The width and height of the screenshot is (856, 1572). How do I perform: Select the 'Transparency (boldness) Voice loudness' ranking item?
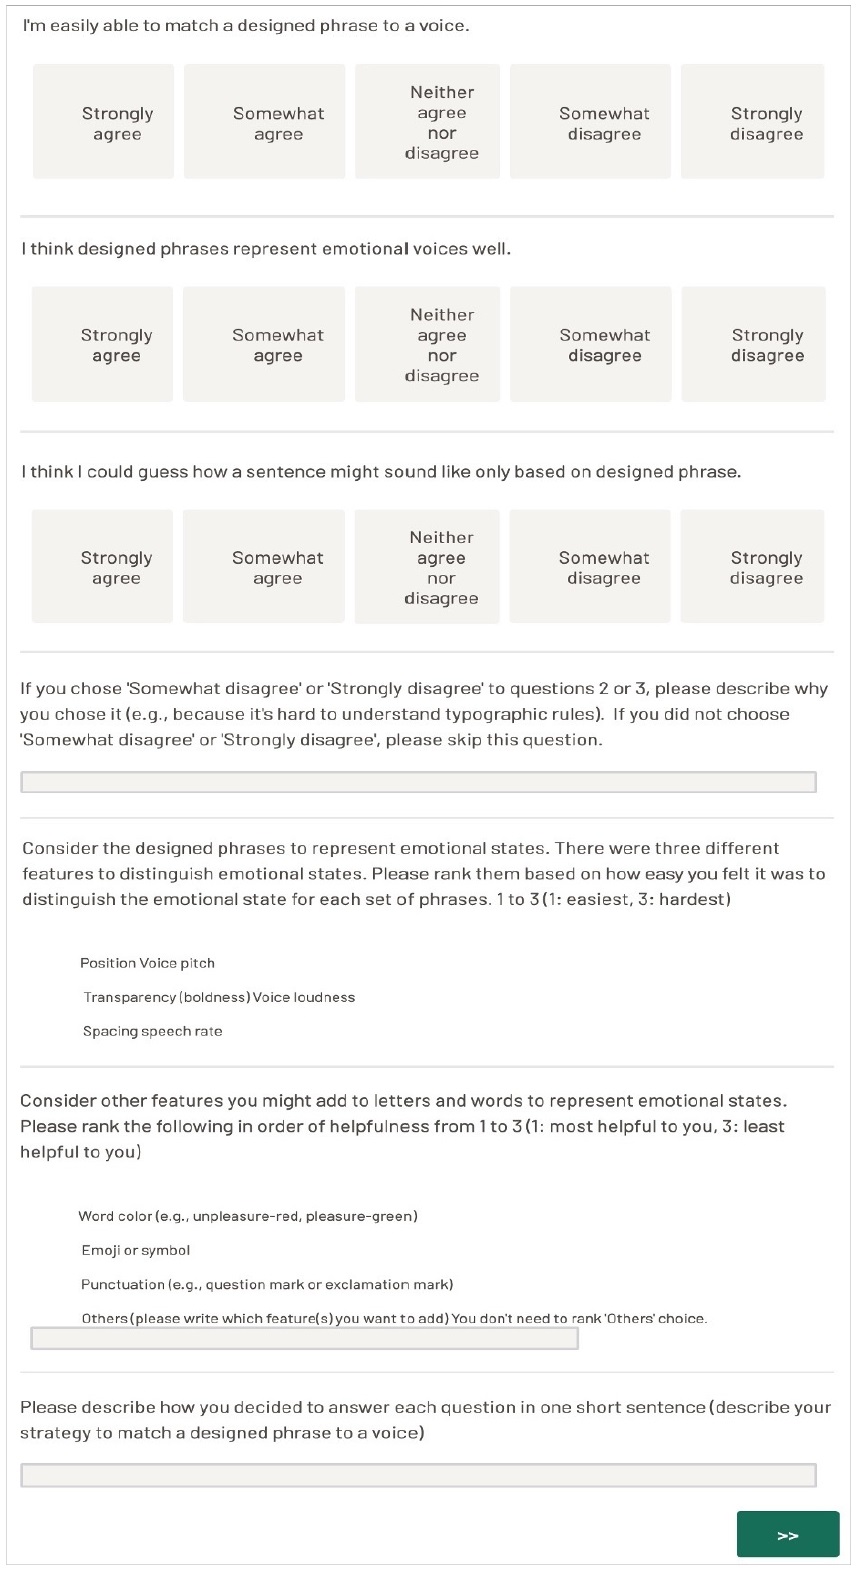pyautogui.click(x=219, y=997)
